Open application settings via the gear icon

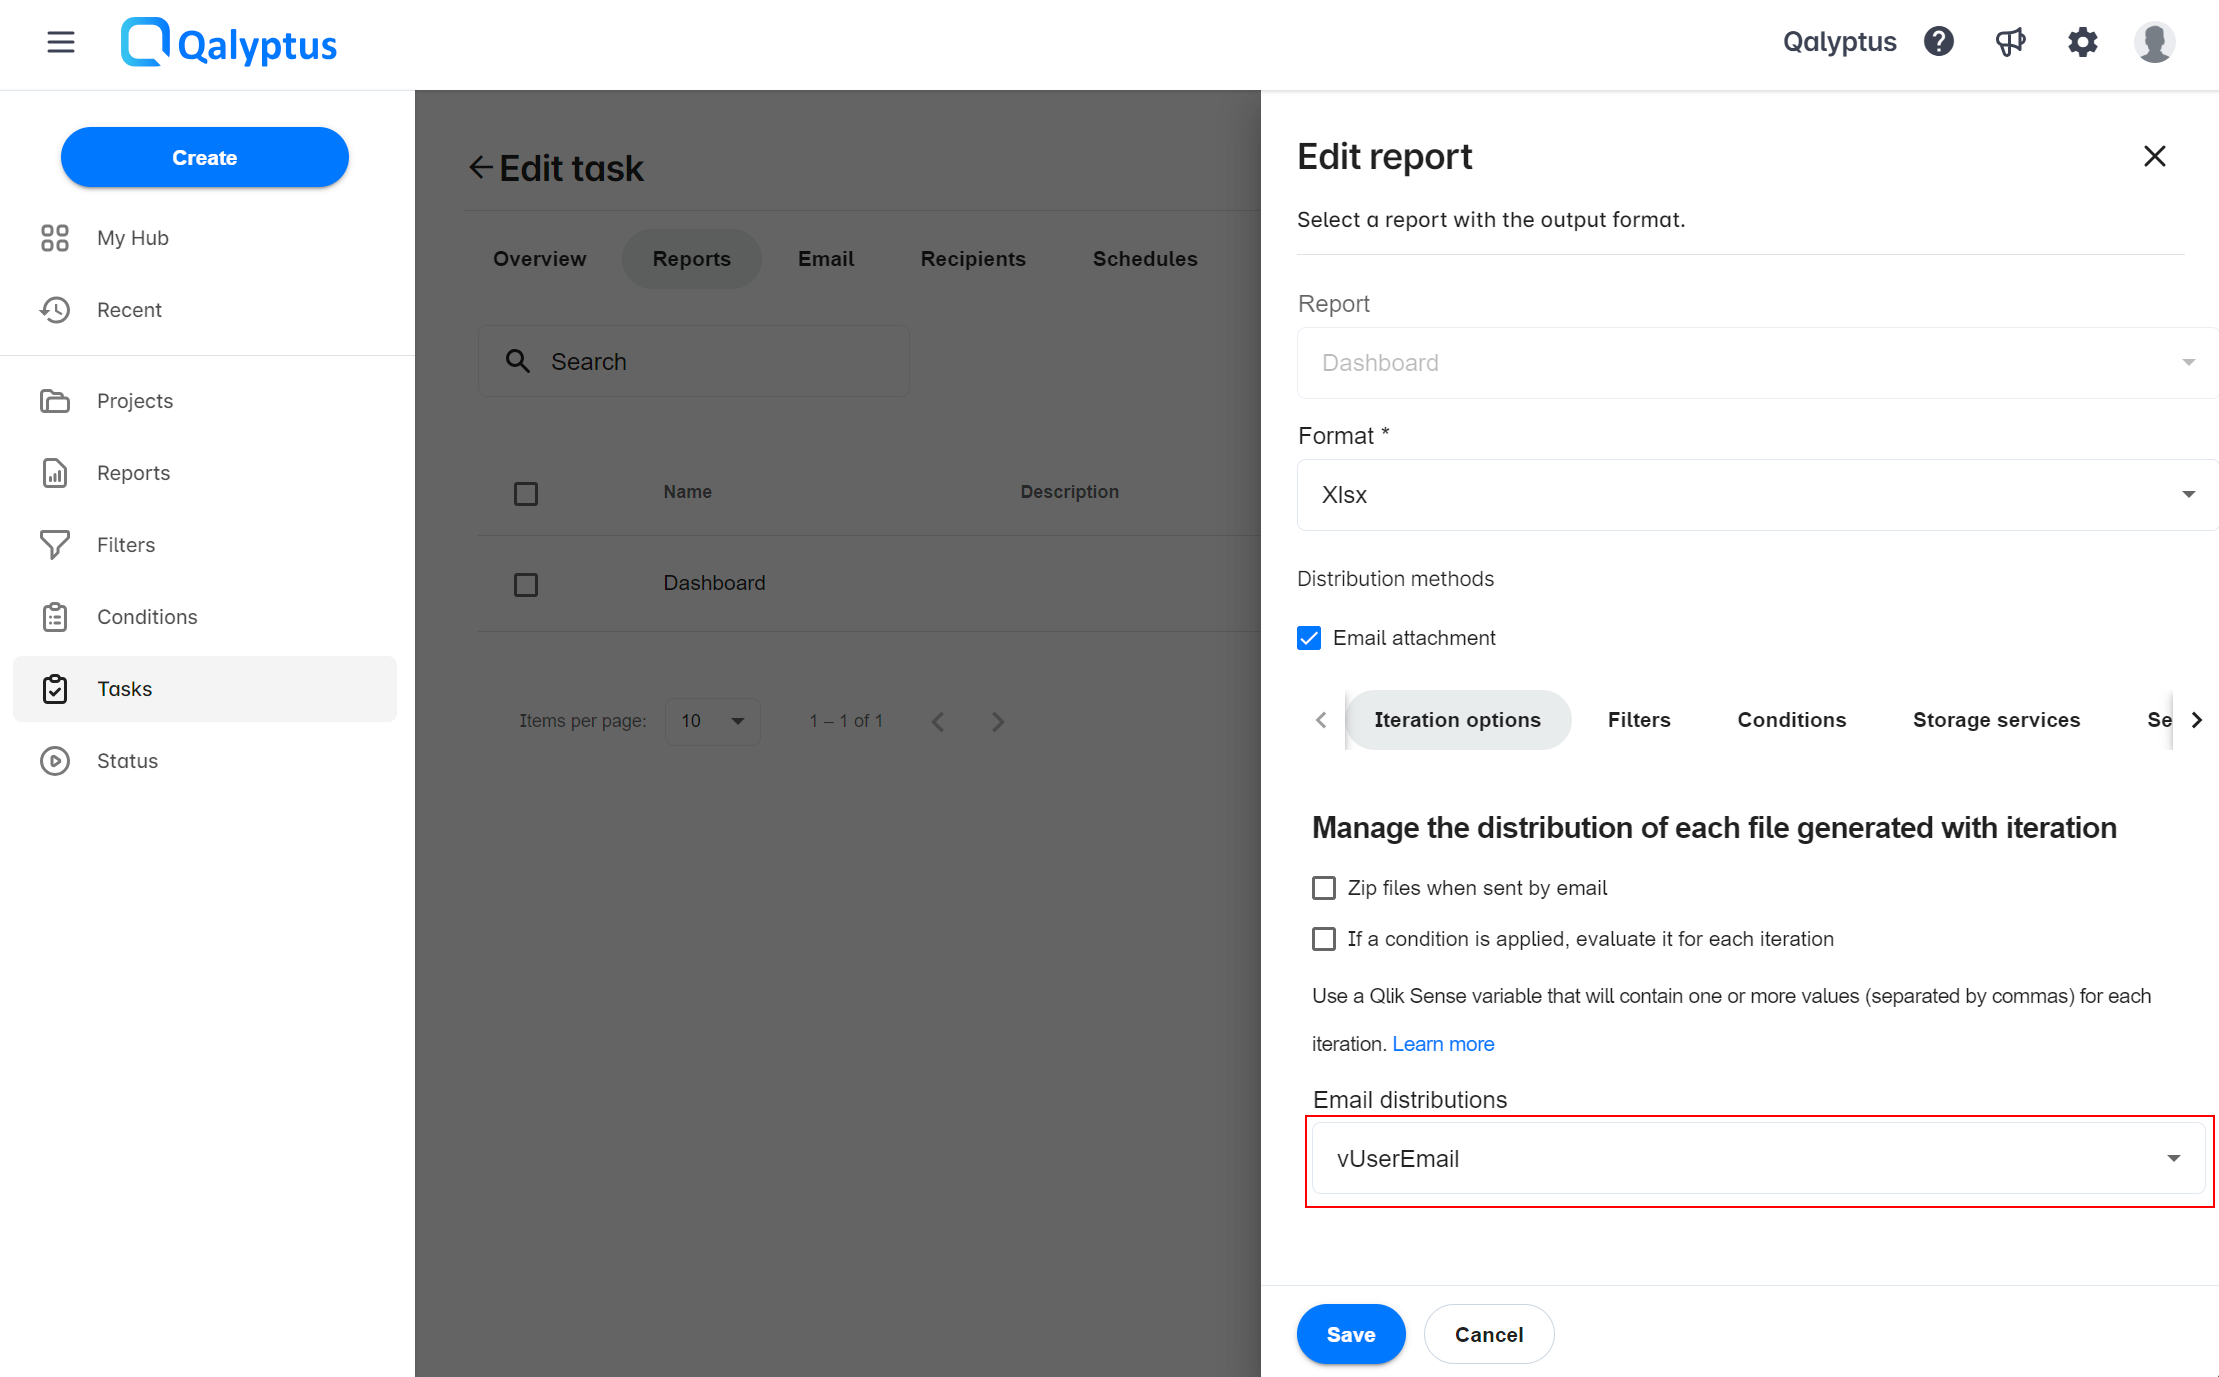(2083, 42)
